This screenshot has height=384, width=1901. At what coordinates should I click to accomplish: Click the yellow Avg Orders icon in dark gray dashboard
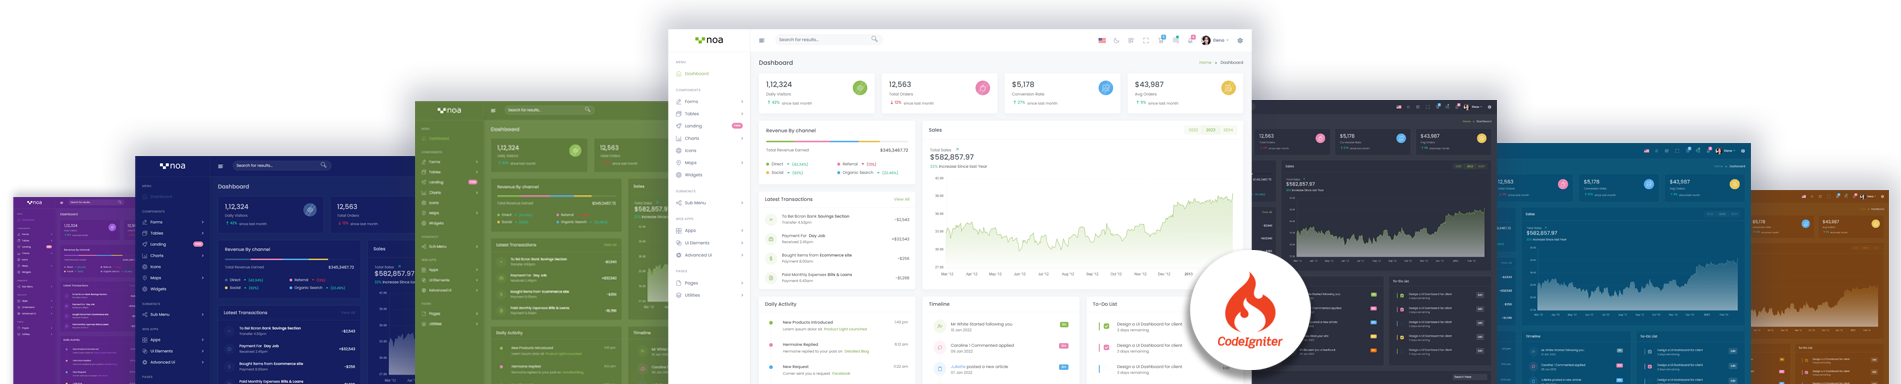click(1482, 138)
